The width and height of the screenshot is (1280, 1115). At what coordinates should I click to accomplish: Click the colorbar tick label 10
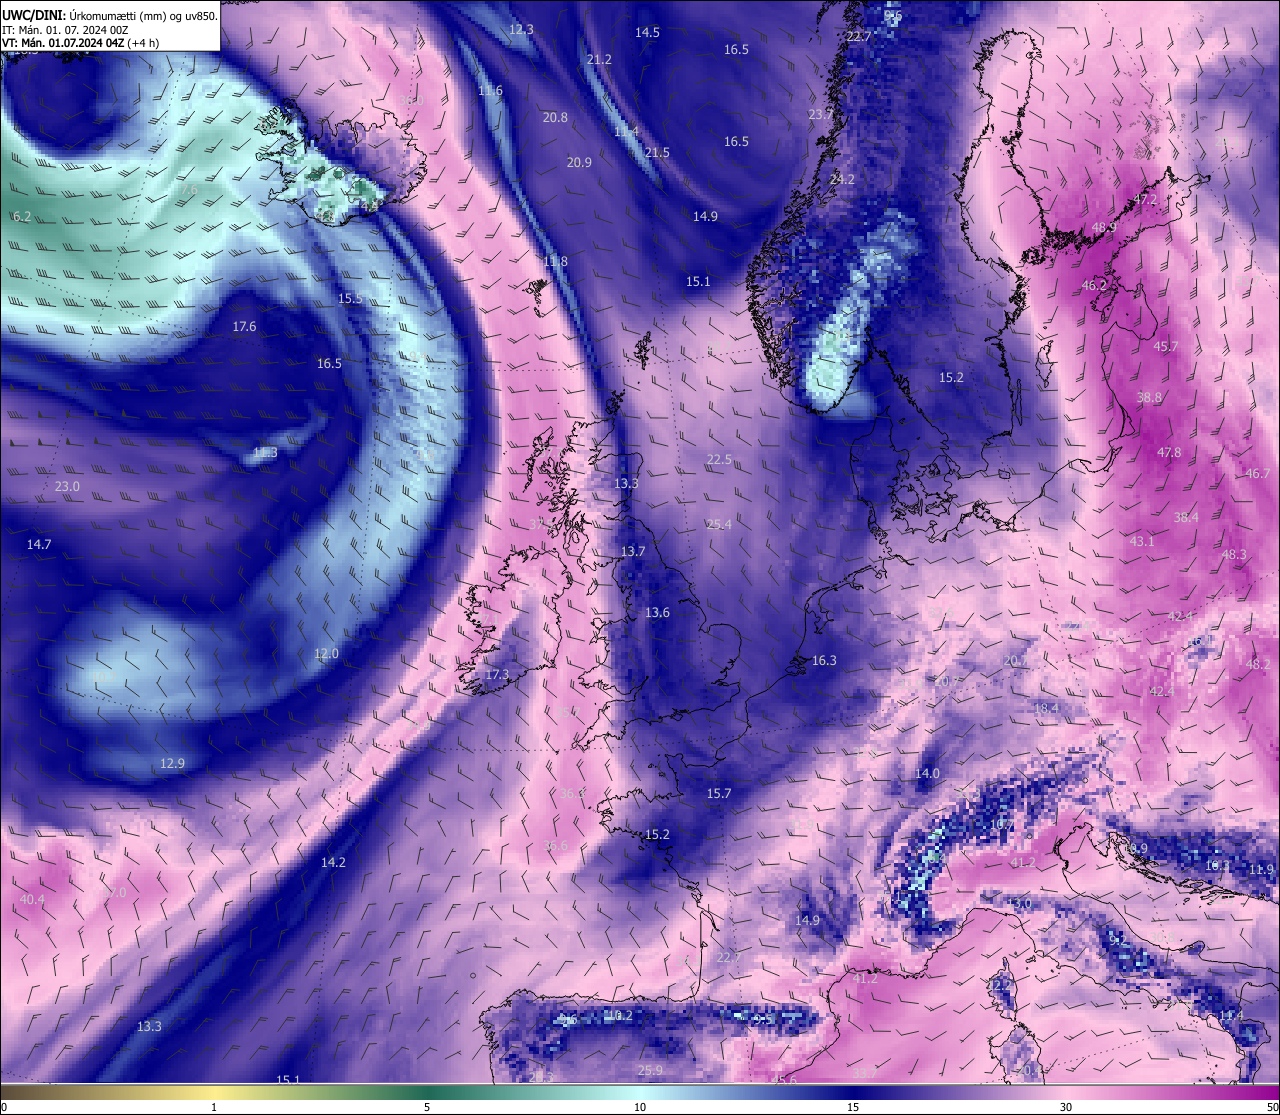pyautogui.click(x=640, y=1107)
